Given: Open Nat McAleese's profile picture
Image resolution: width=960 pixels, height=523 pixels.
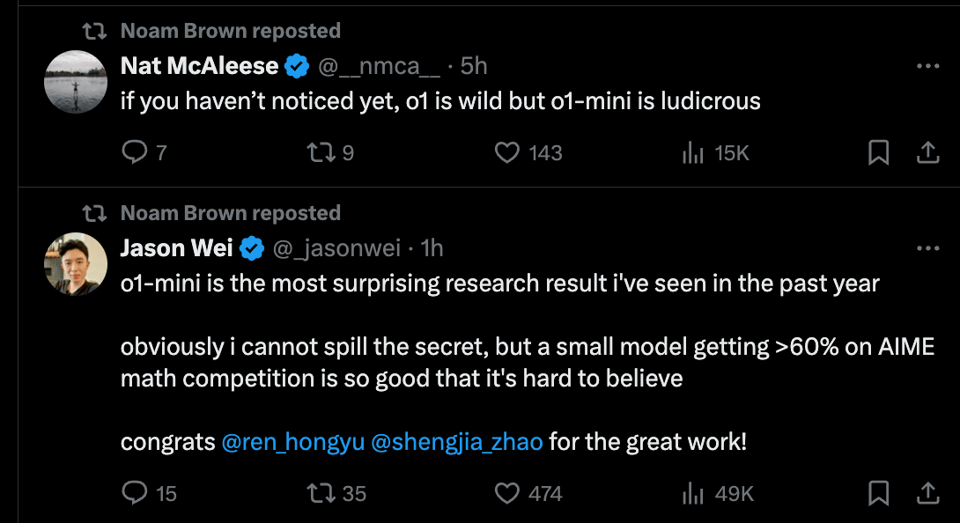Looking at the screenshot, I should pos(76,82).
